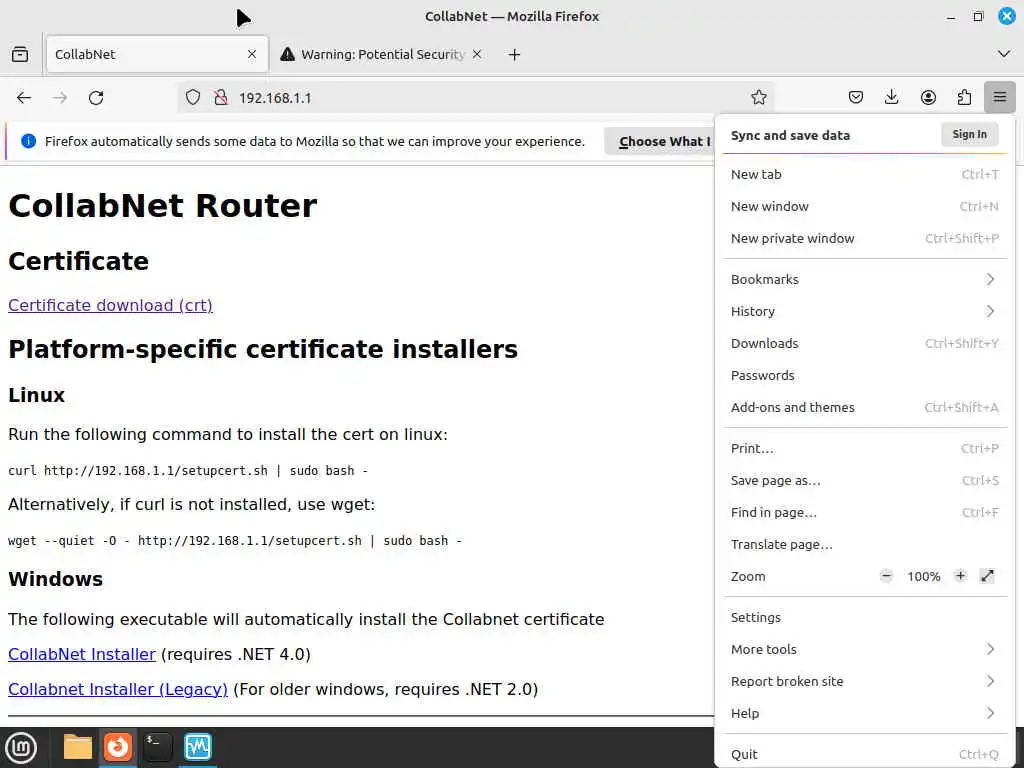The image size is (1024, 768).
Task: Click the Firefox account avatar icon
Action: coord(928,98)
